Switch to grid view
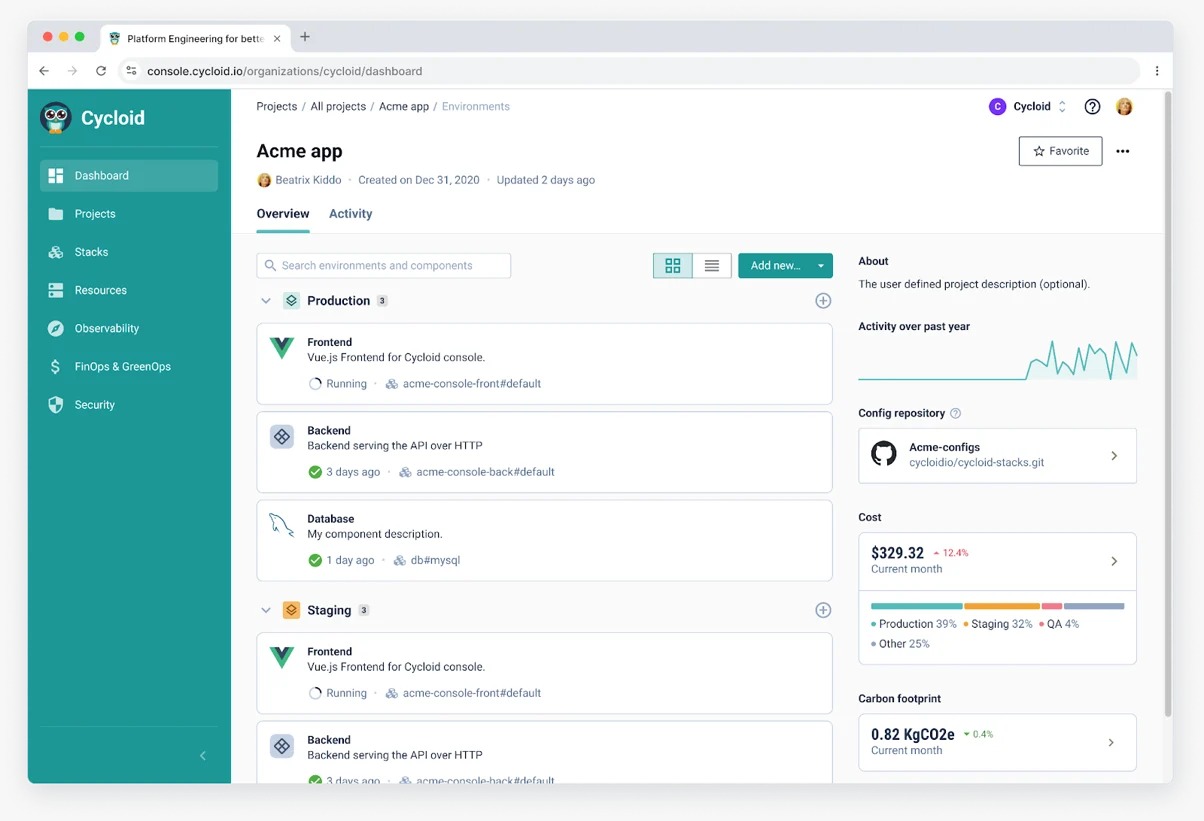Image resolution: width=1204 pixels, height=821 pixels. tap(673, 265)
